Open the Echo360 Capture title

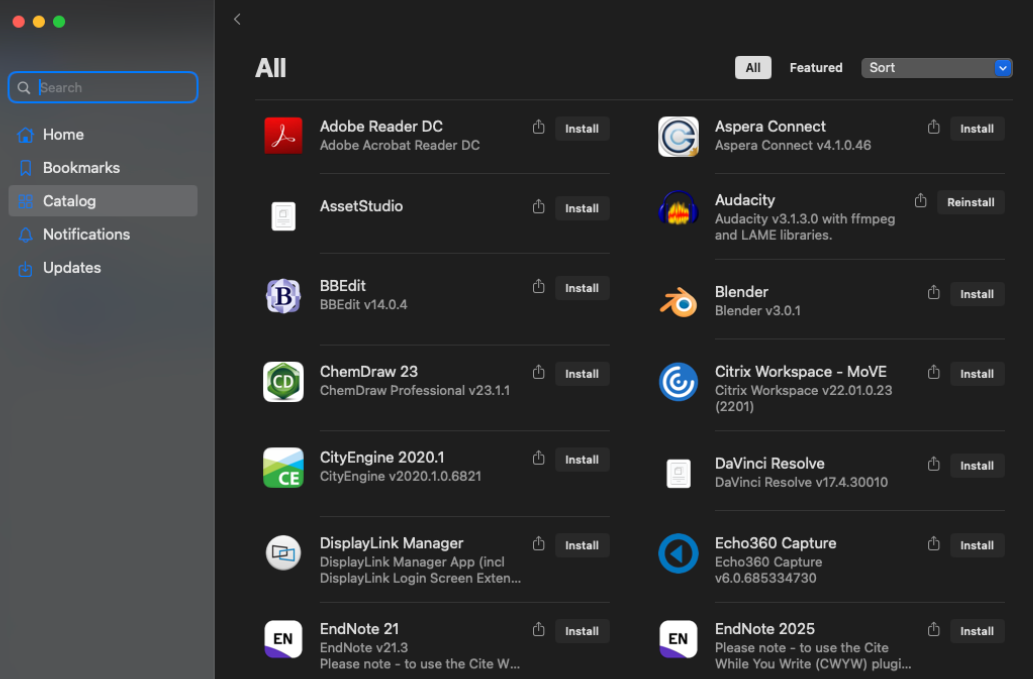pyautogui.click(x=775, y=543)
